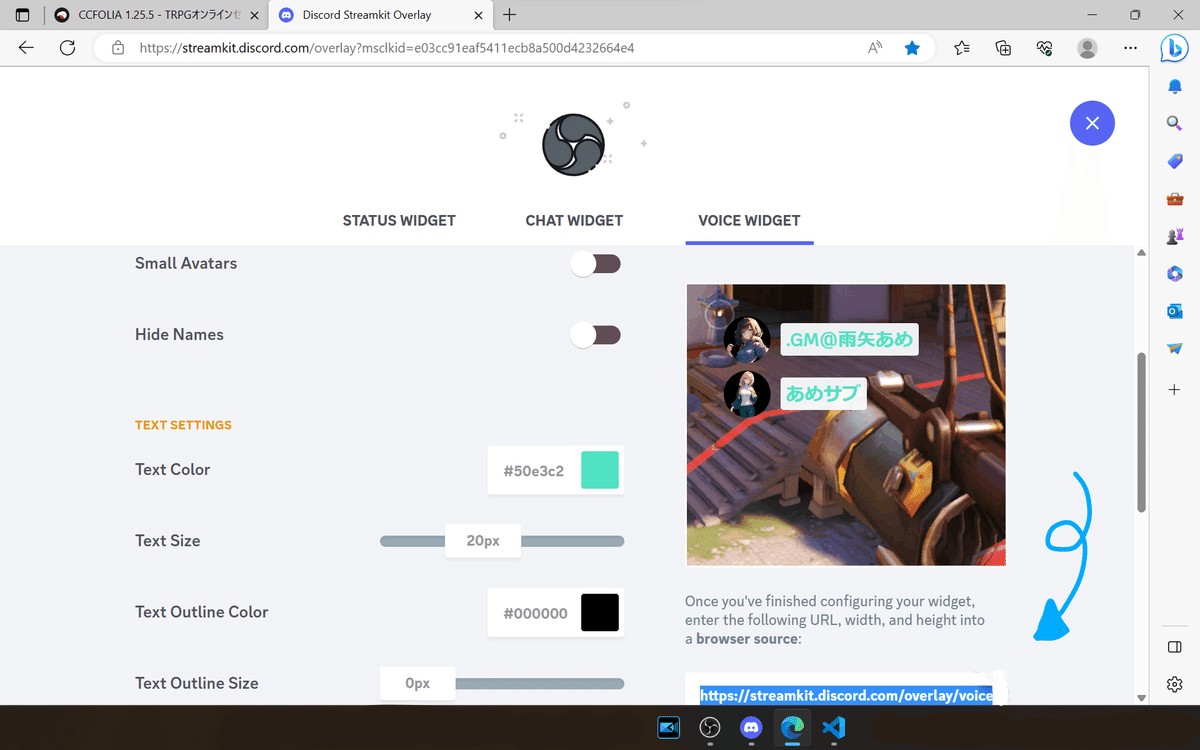
Task: Refresh the page in Edge
Action: tap(67, 48)
